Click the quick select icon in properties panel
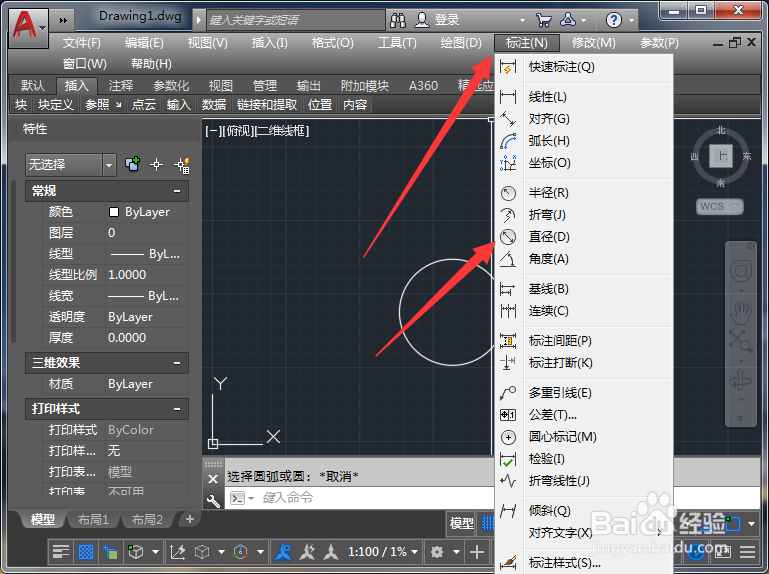The height and width of the screenshot is (574, 769). (x=182, y=165)
